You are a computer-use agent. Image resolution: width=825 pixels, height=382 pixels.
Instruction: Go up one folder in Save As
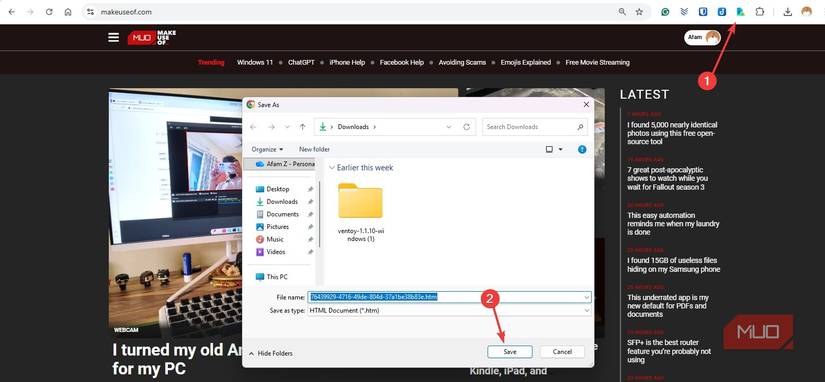click(x=302, y=127)
